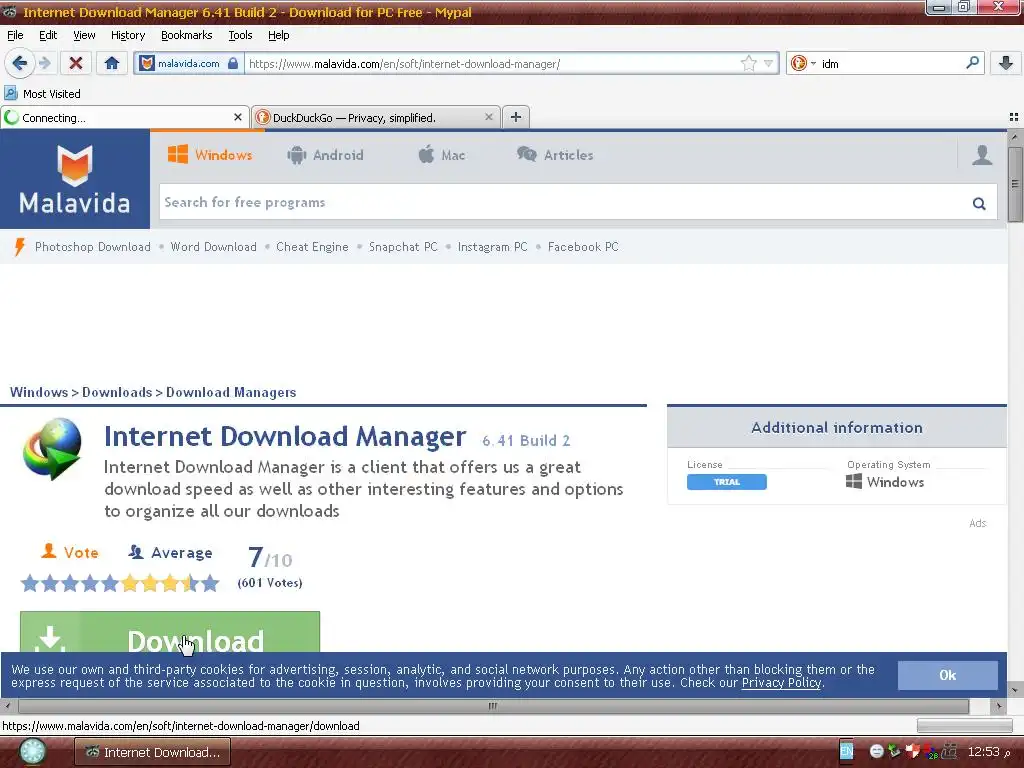Open the start menu orb on the taskbar
Viewport: 1024px width, 768px height.
click(32, 752)
